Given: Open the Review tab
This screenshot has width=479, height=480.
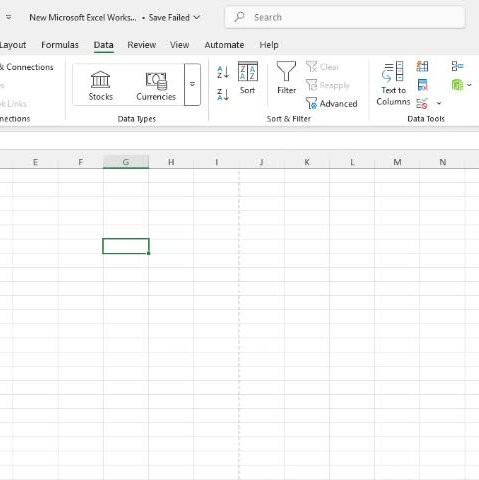Looking at the screenshot, I should click(x=142, y=45).
